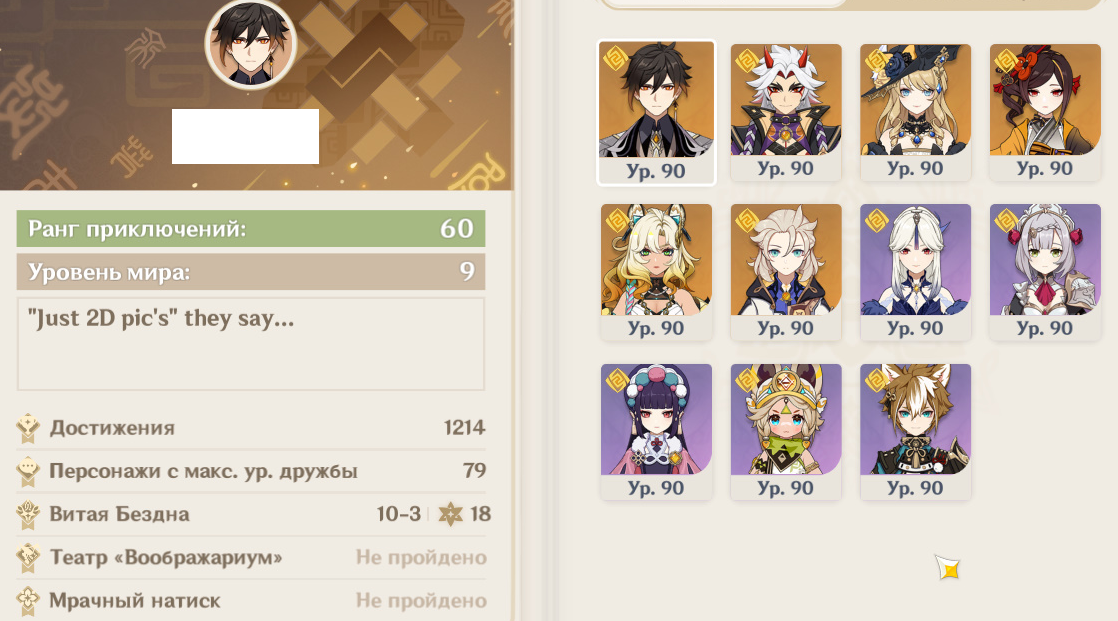Click the Витая Бездна abyss icon
Viewport: 1118px width, 621px height.
coord(28,515)
